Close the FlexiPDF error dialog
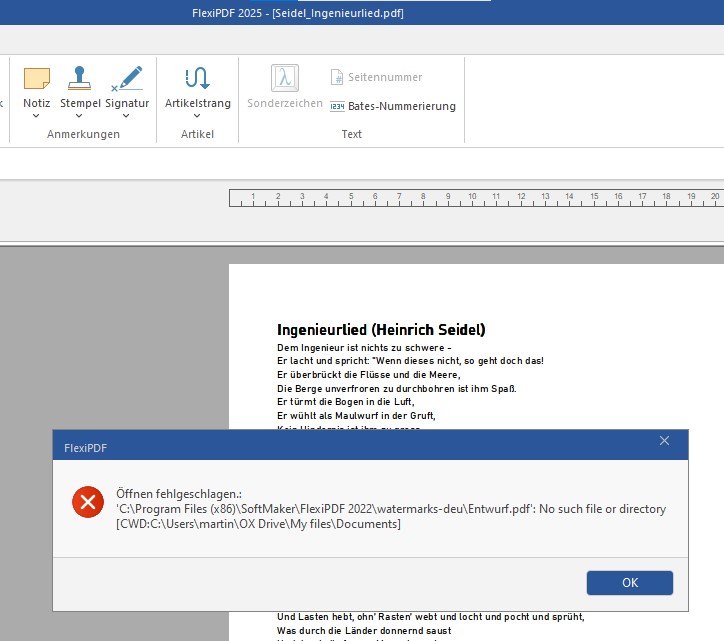The height and width of the screenshot is (641, 724). (664, 441)
